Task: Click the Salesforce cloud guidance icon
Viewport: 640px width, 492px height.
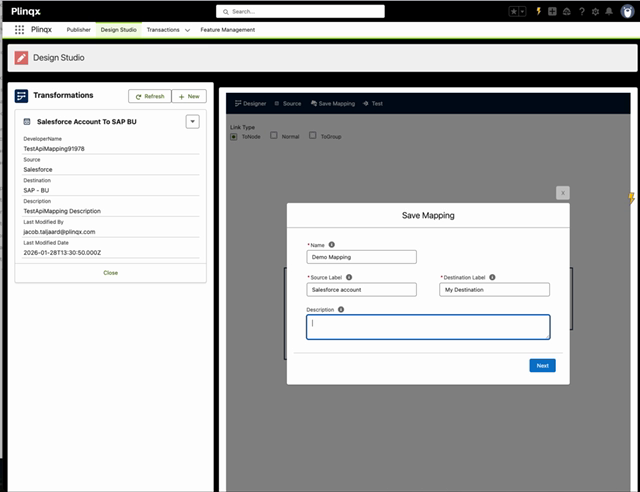Action: [x=567, y=11]
